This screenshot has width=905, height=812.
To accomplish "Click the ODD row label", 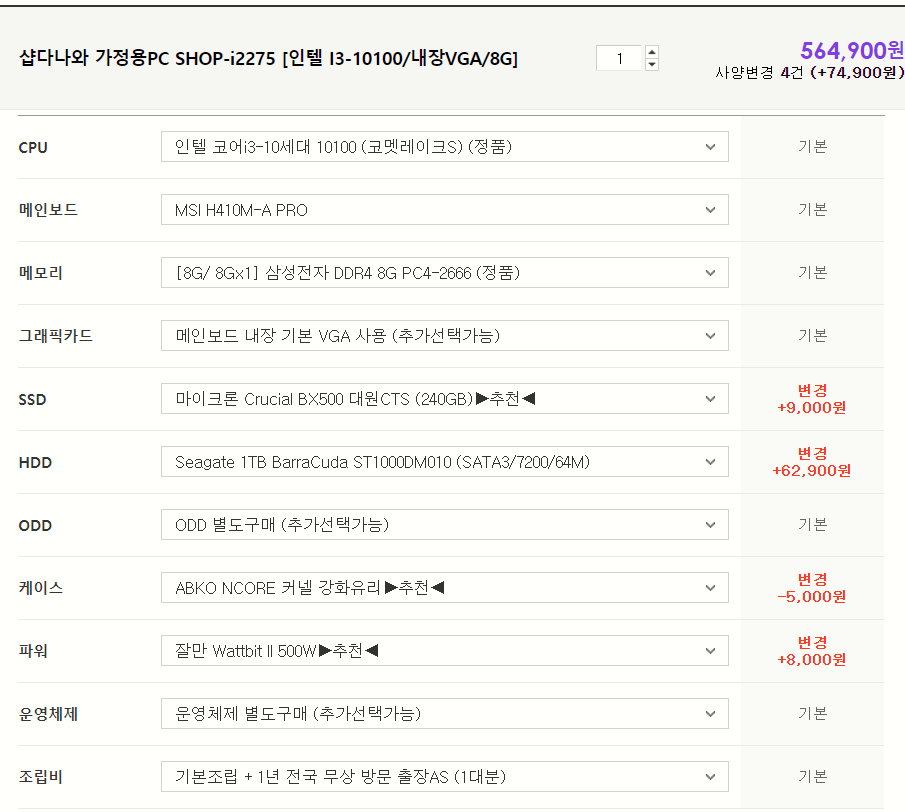I will pos(35,525).
